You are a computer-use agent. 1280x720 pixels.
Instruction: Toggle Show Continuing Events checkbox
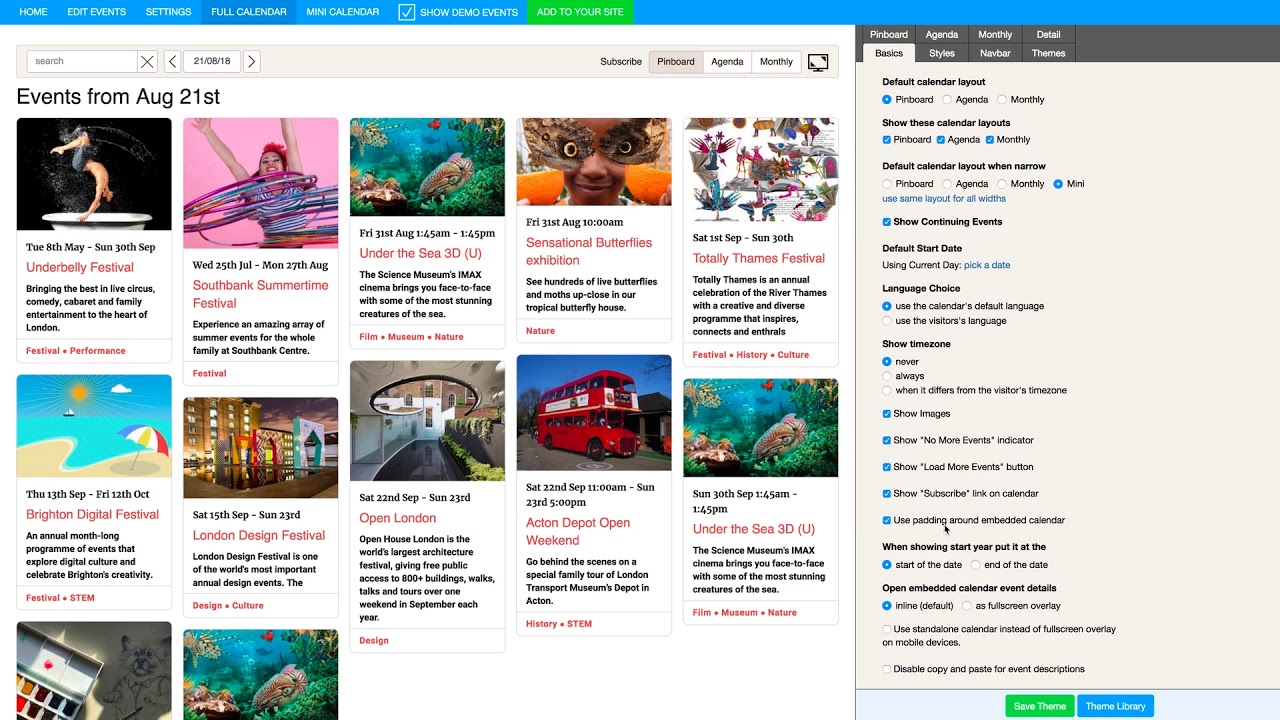[887, 222]
